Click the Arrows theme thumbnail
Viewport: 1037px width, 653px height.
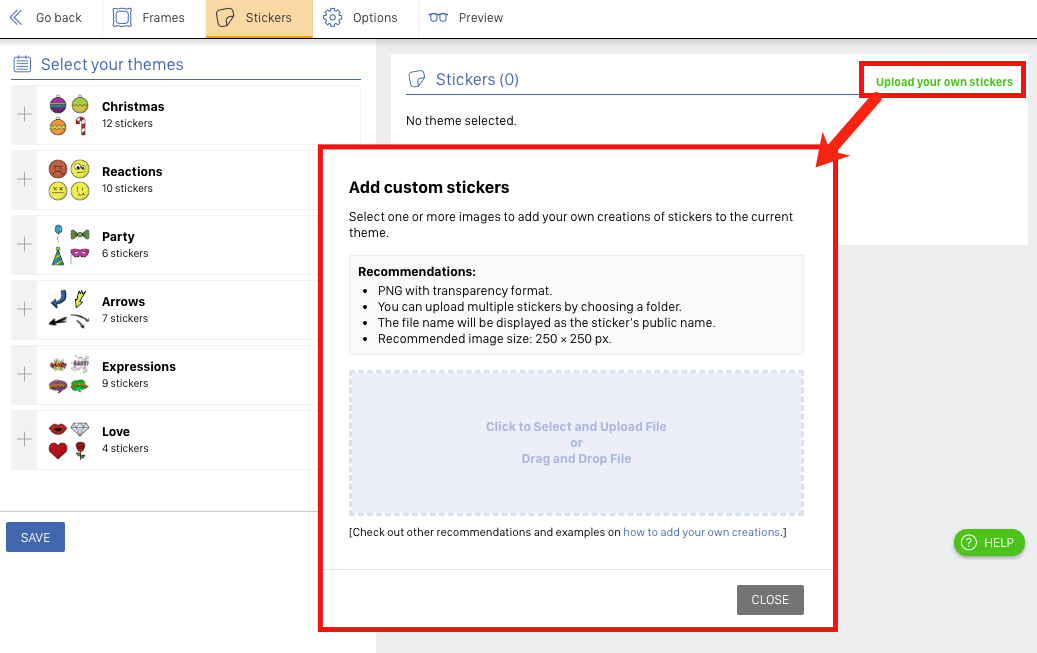[x=69, y=309]
